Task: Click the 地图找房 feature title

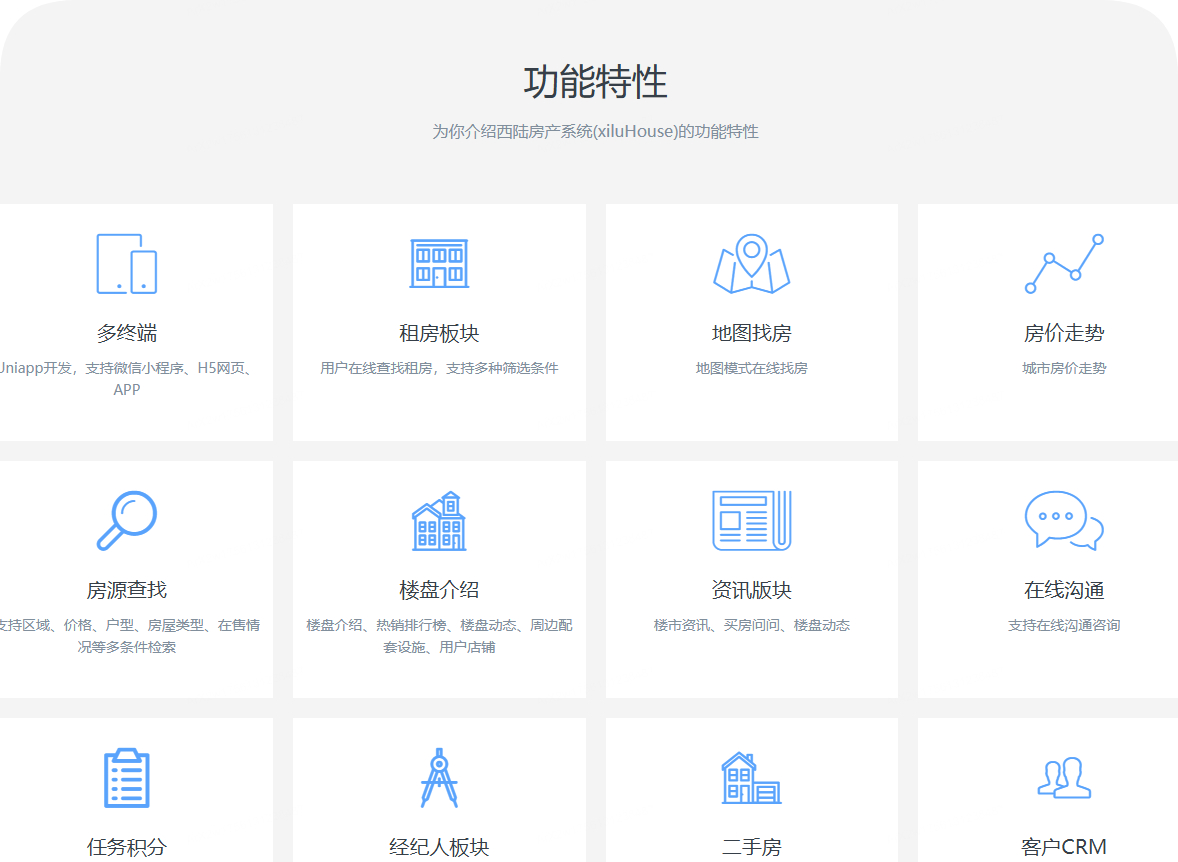Action: click(x=751, y=334)
